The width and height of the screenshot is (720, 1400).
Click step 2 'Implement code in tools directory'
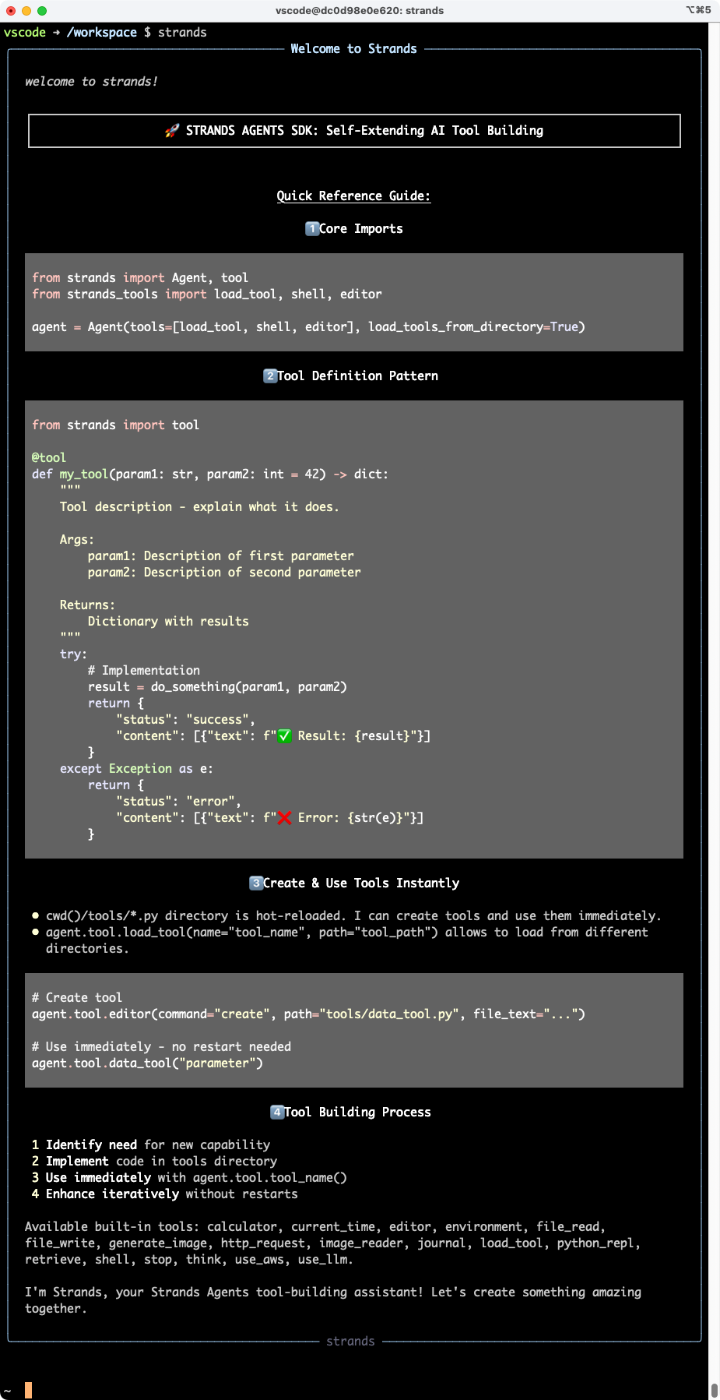[154, 1161]
